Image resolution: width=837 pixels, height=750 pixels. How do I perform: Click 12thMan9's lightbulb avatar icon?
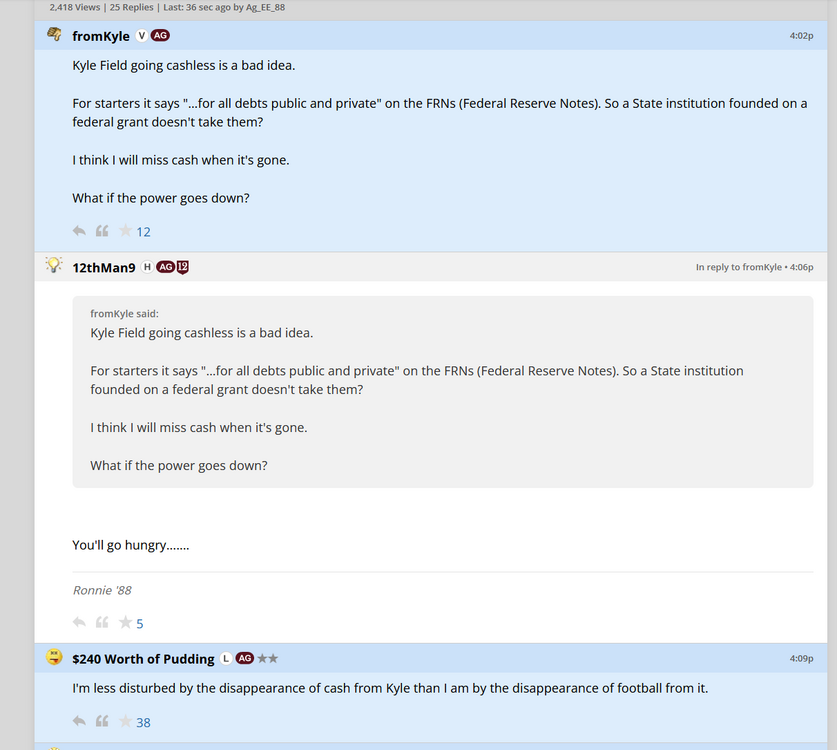[x=54, y=266]
